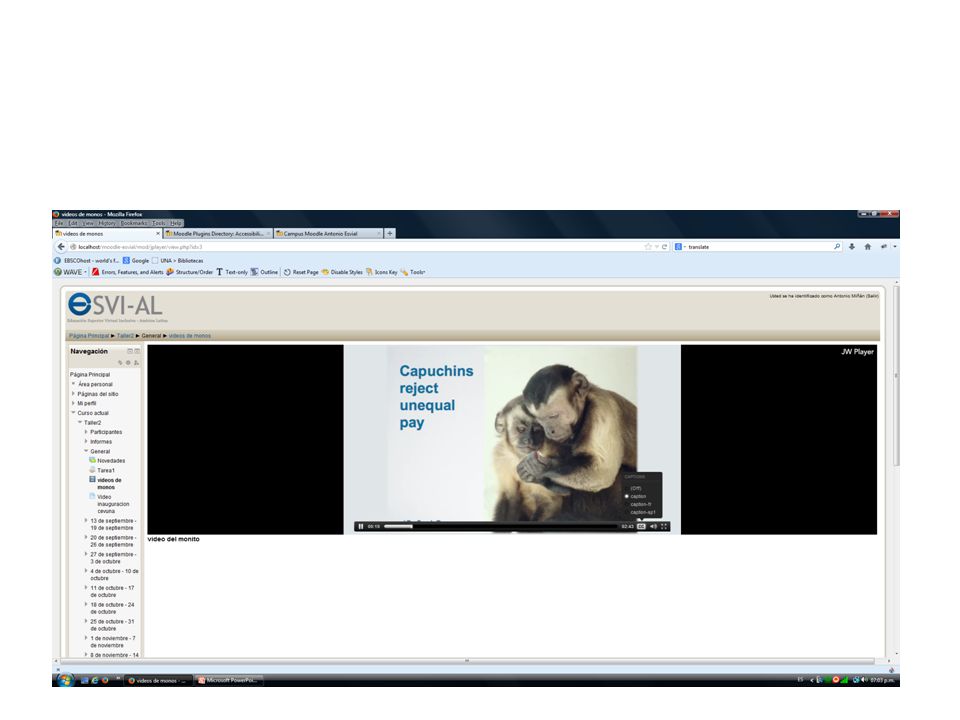Select the 'caption' subtitle track

click(x=638, y=496)
